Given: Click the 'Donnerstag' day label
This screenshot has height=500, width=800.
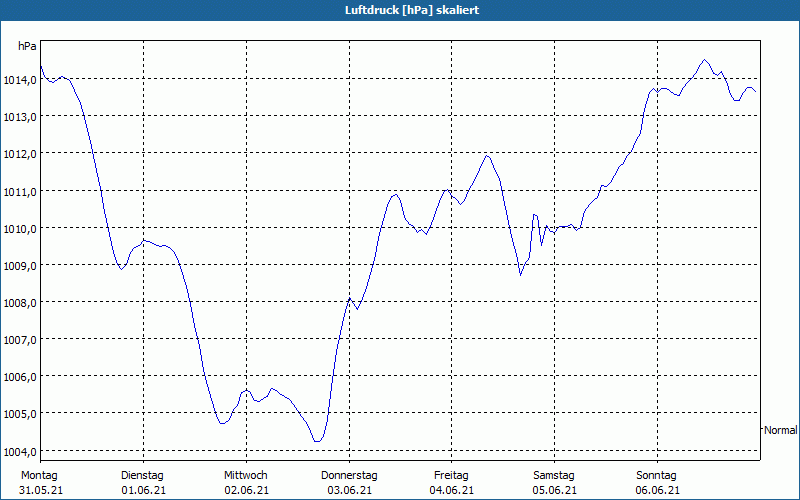Looking at the screenshot, I should coord(349,476).
